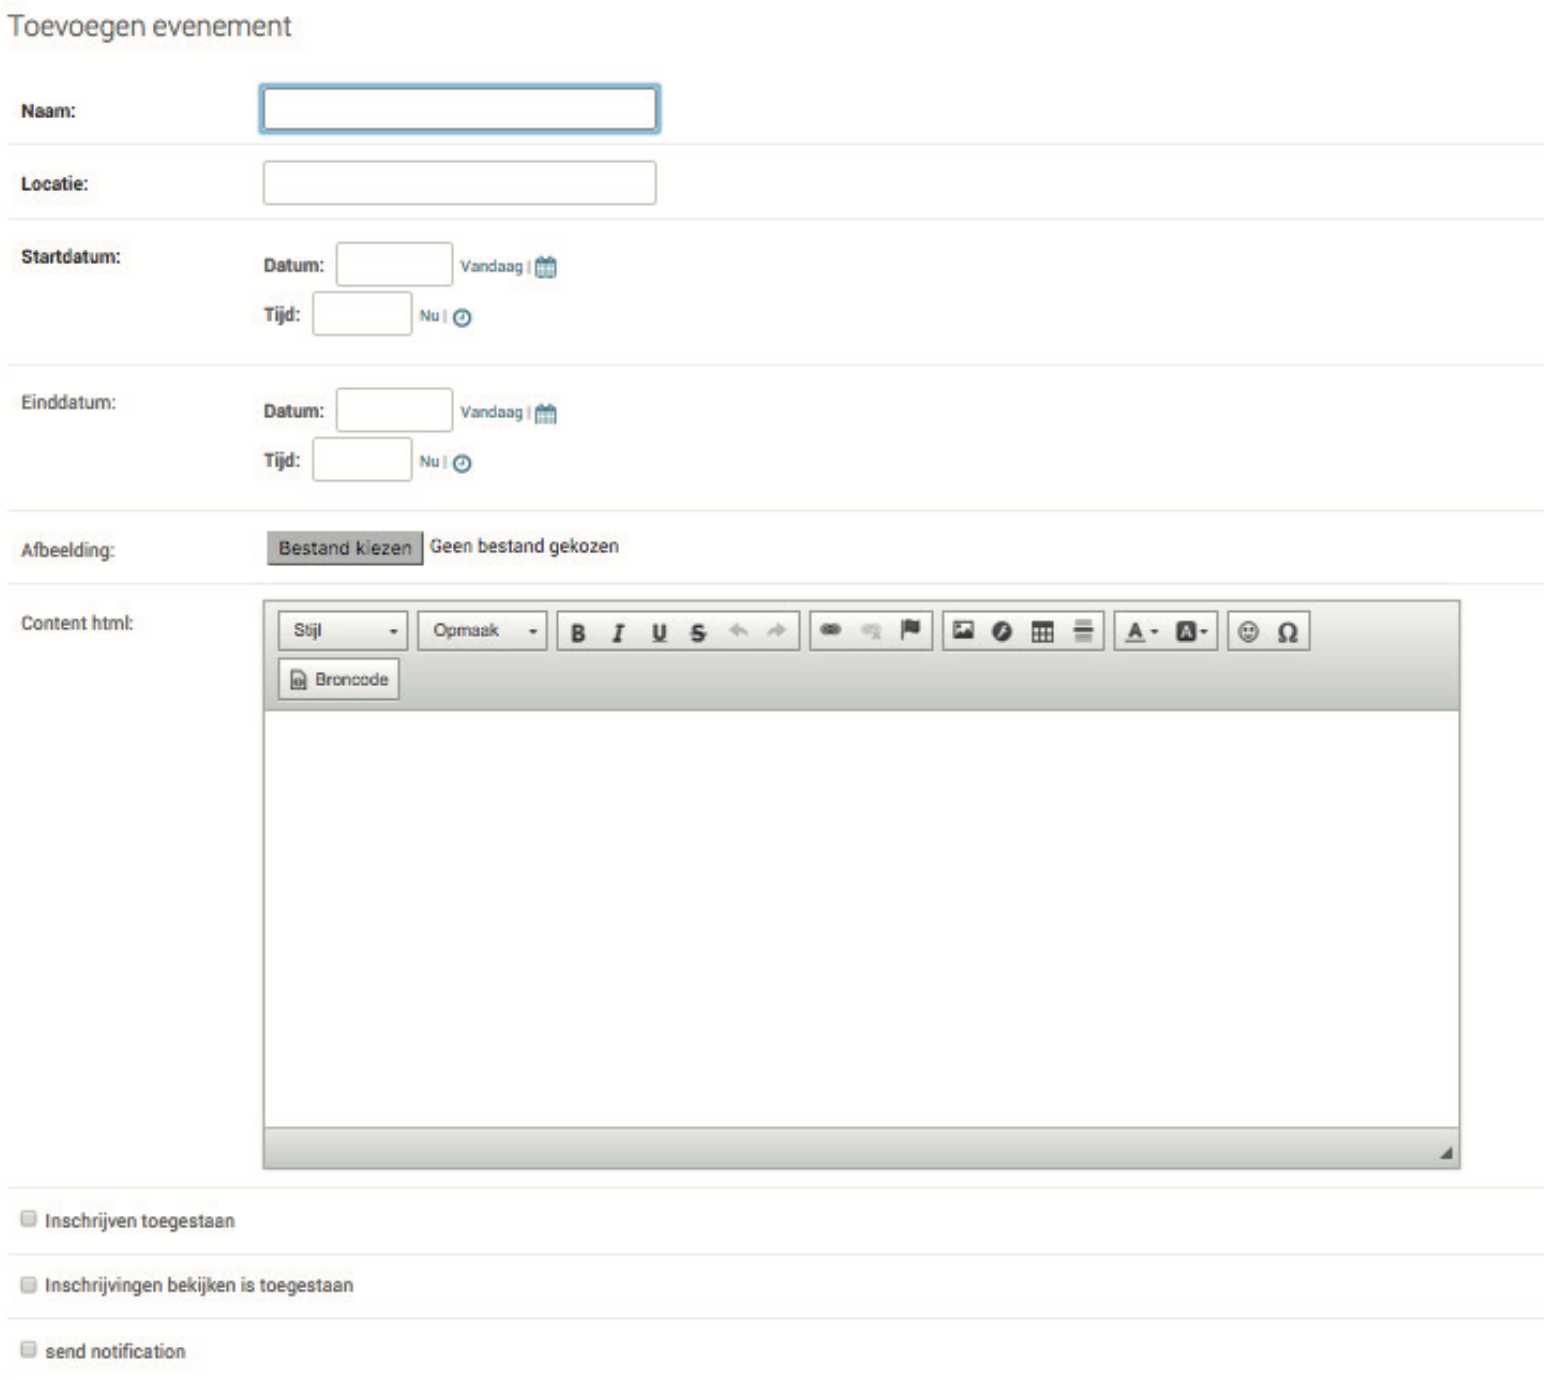Click the Broncode source button
The image size is (1544, 1380).
(x=339, y=679)
